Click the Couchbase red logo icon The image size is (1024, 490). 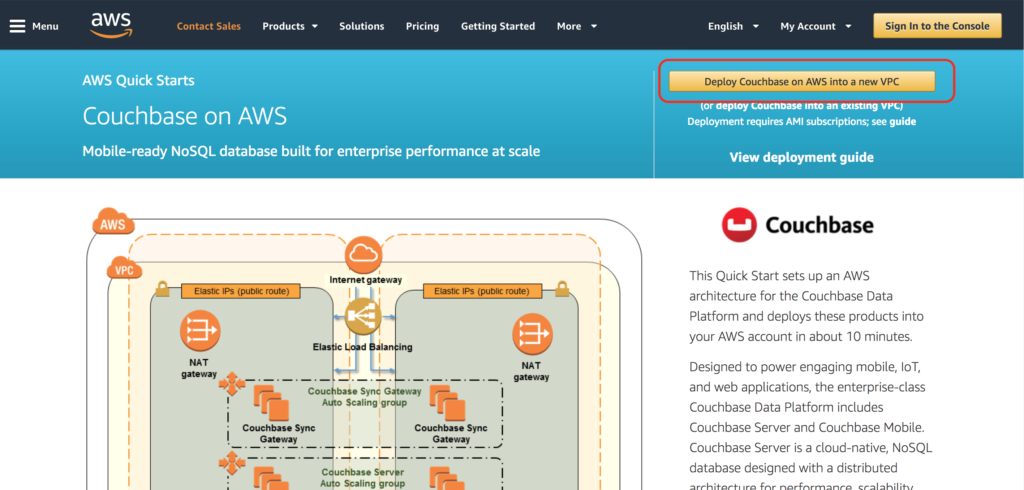click(x=739, y=225)
